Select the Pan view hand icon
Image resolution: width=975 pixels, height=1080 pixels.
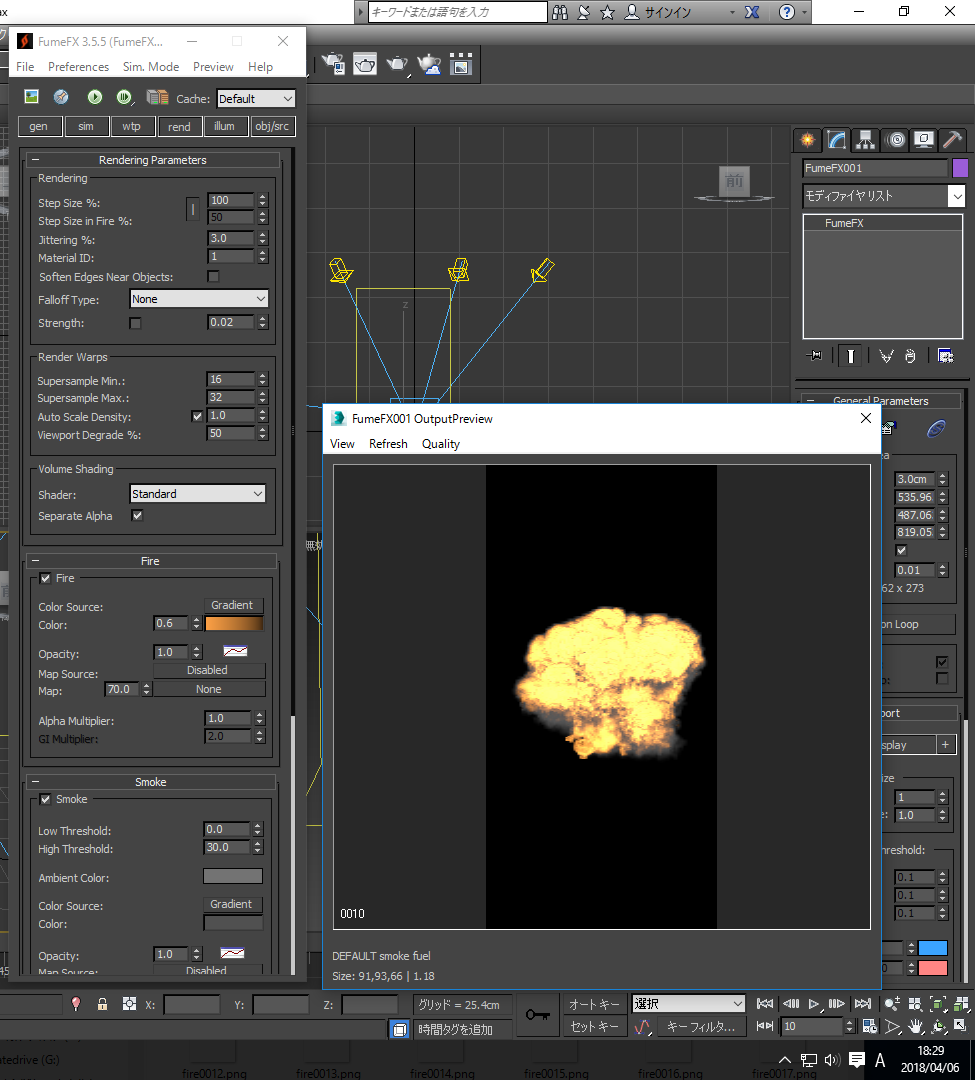(x=915, y=1026)
